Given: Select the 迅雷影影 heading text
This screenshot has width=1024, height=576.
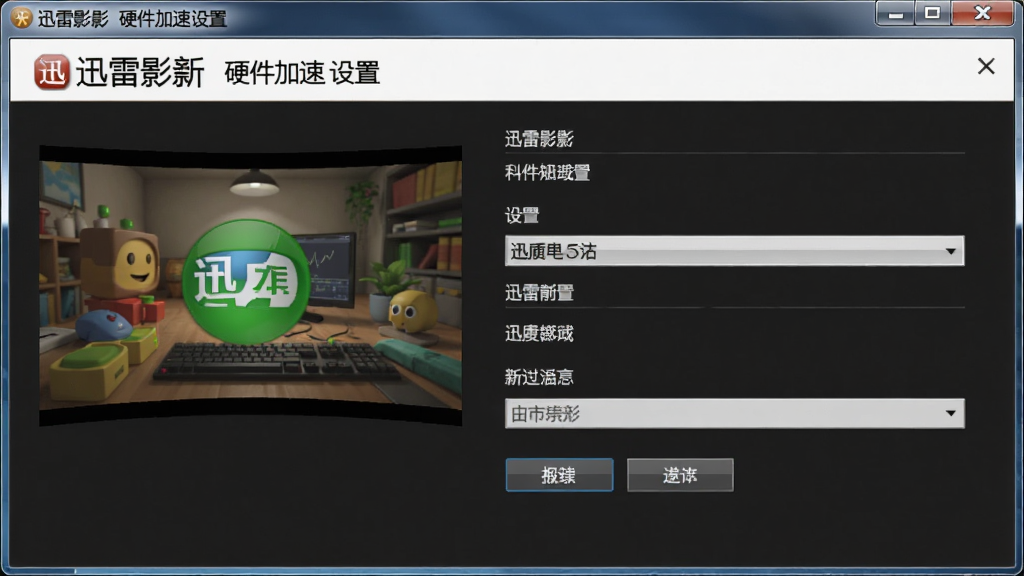Looking at the screenshot, I should pyautogui.click(x=539, y=138).
